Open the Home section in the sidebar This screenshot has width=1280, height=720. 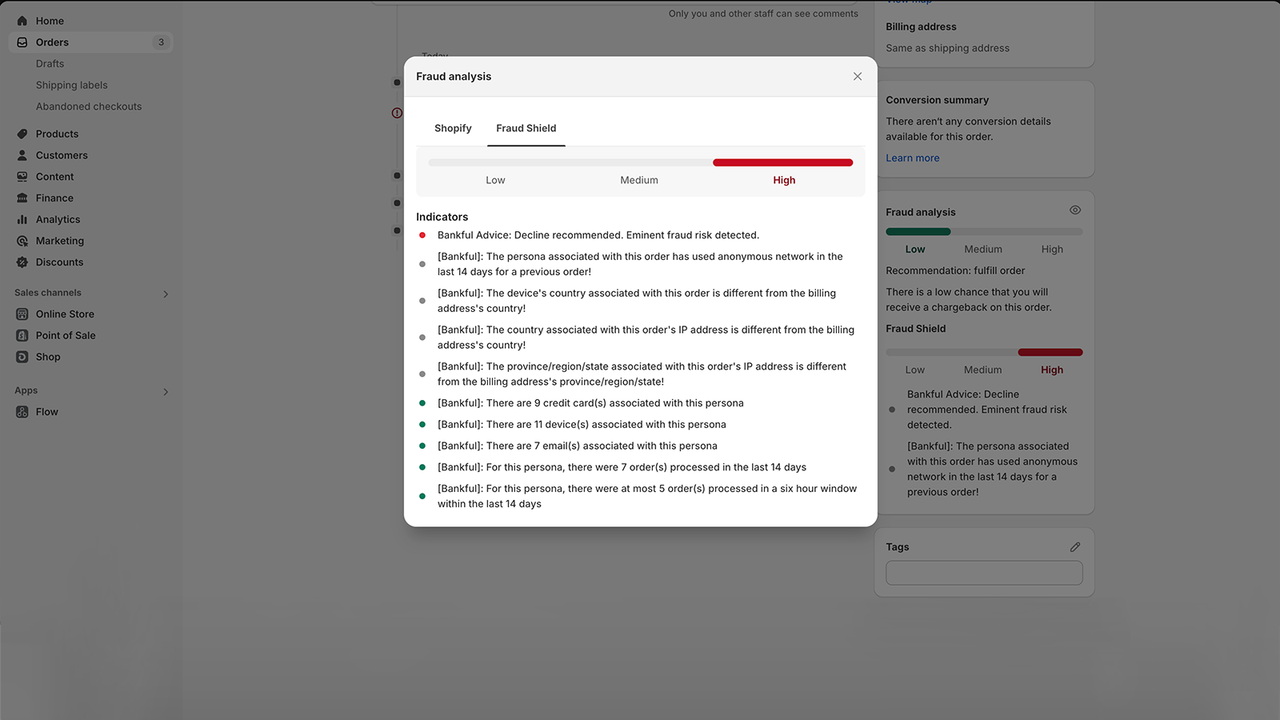(44, 20)
